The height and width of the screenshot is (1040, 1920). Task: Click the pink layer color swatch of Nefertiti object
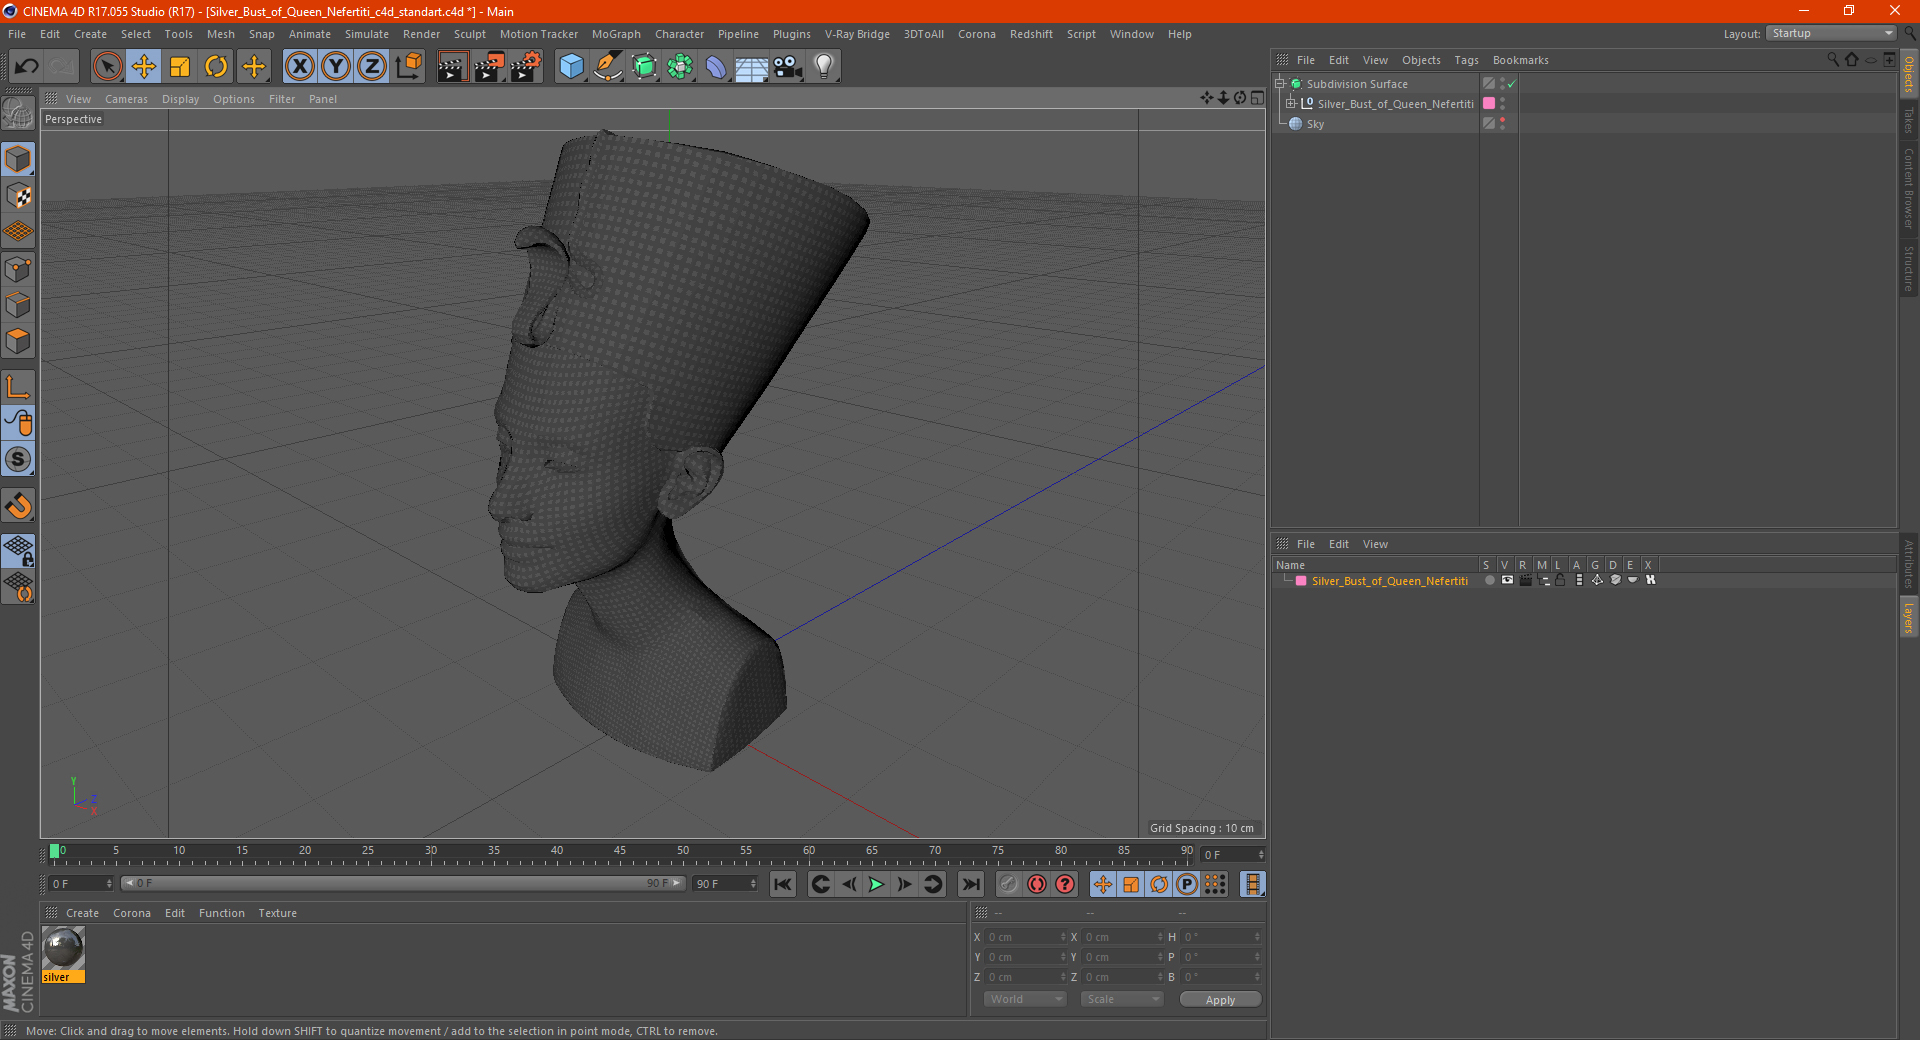tap(1489, 103)
